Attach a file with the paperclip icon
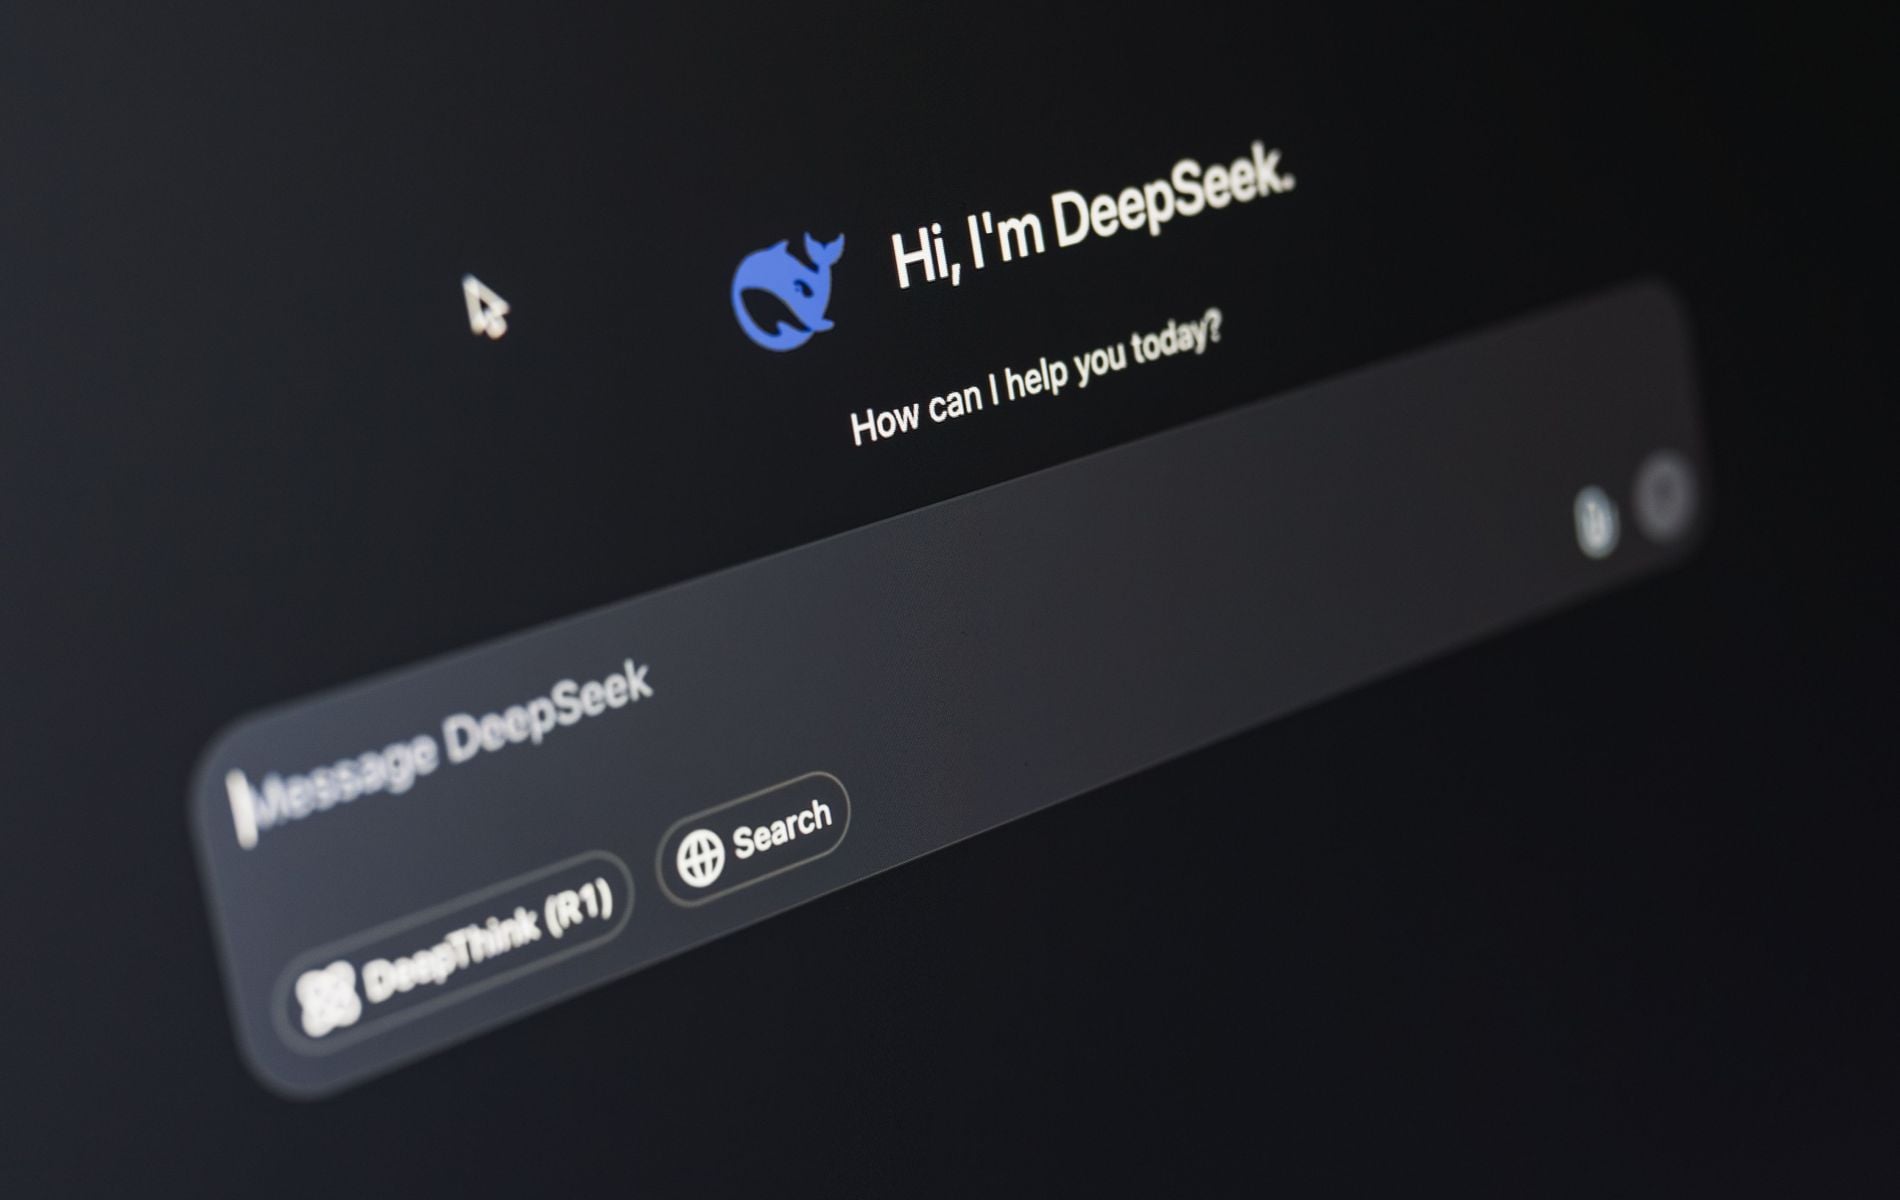Screen dimensions: 1900x1200 click(x=1595, y=521)
